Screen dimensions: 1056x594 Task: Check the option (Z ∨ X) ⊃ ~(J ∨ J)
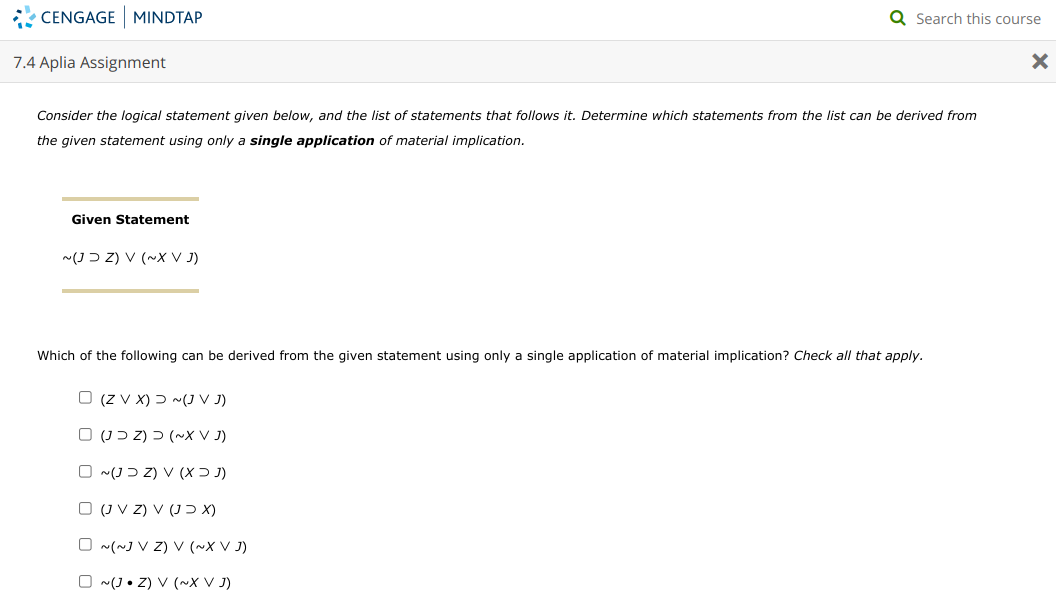click(85, 396)
